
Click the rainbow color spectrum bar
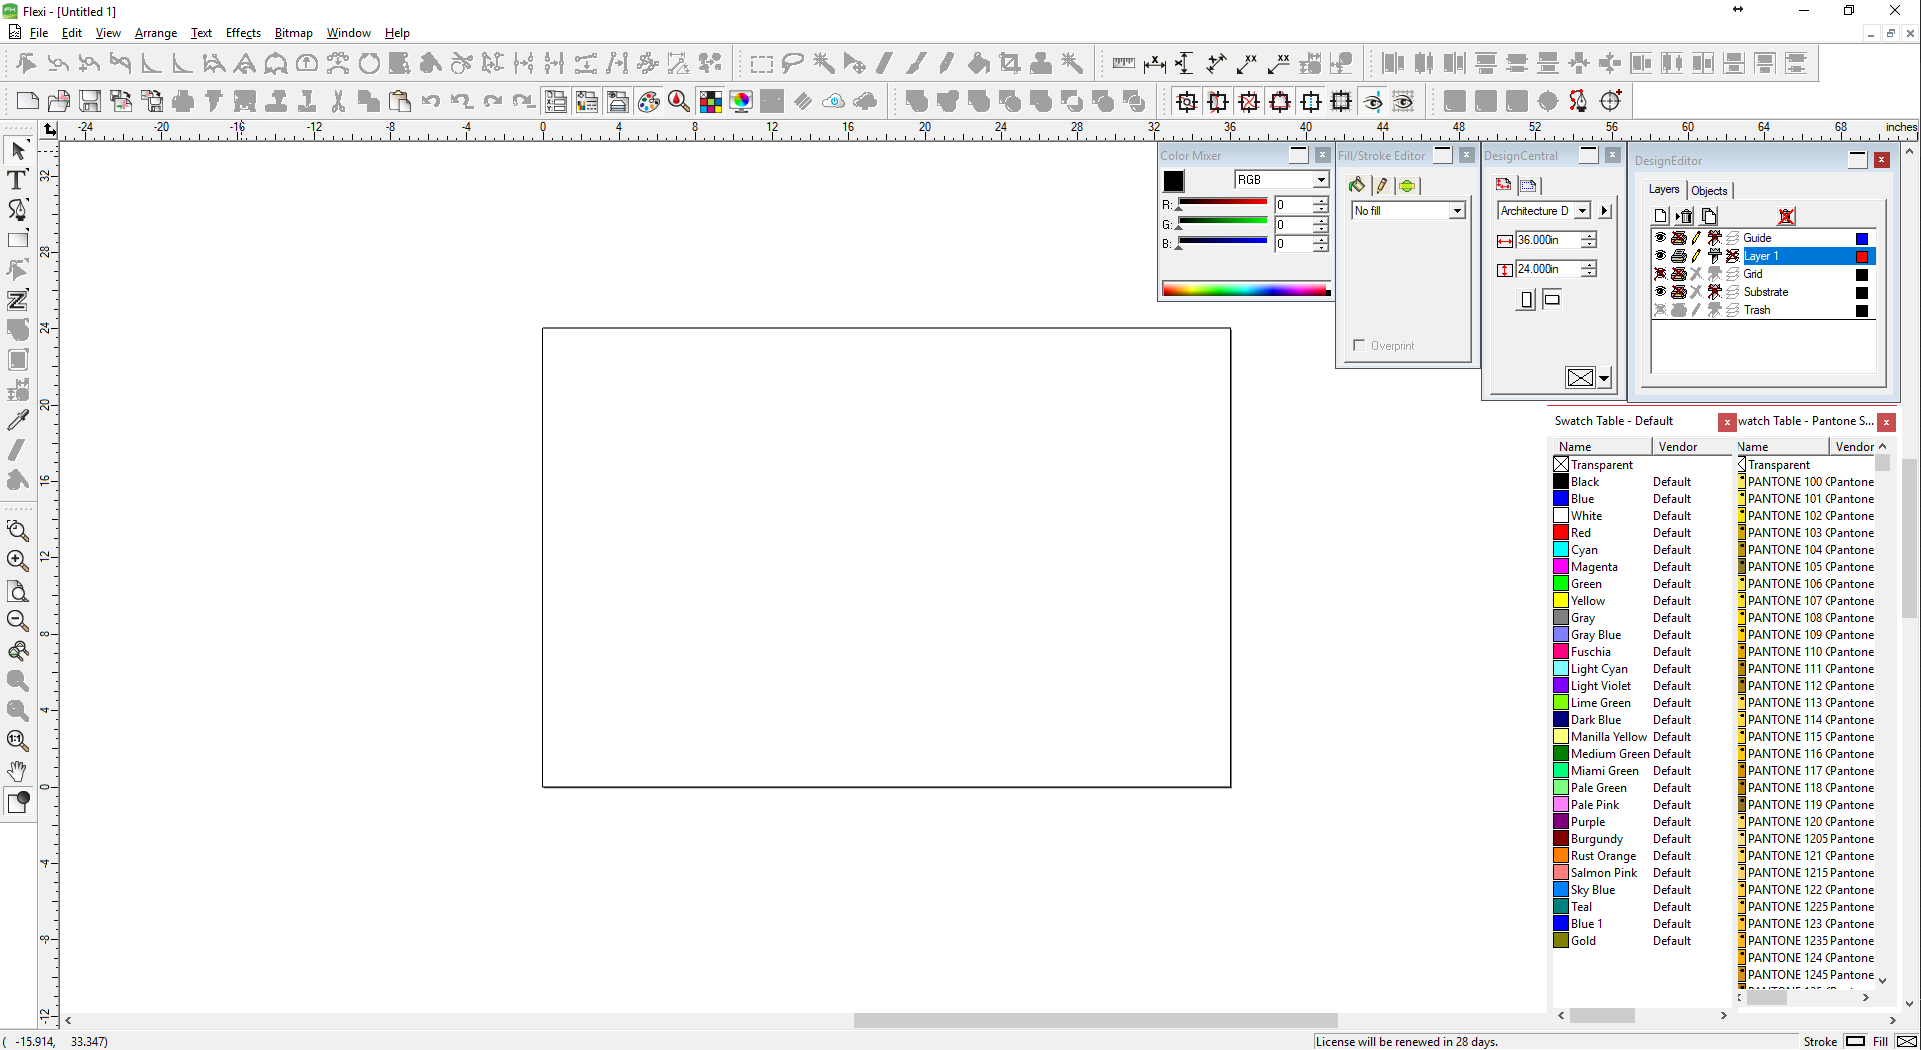tap(1246, 290)
